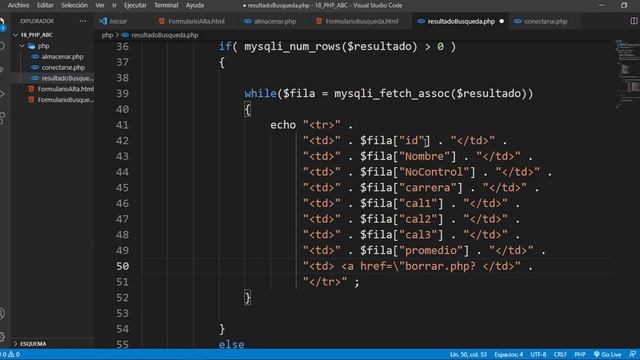Click the resultadoBusqueda.php breadcrumb
Viewport: 640px width, 360px height.
[x=164, y=35]
